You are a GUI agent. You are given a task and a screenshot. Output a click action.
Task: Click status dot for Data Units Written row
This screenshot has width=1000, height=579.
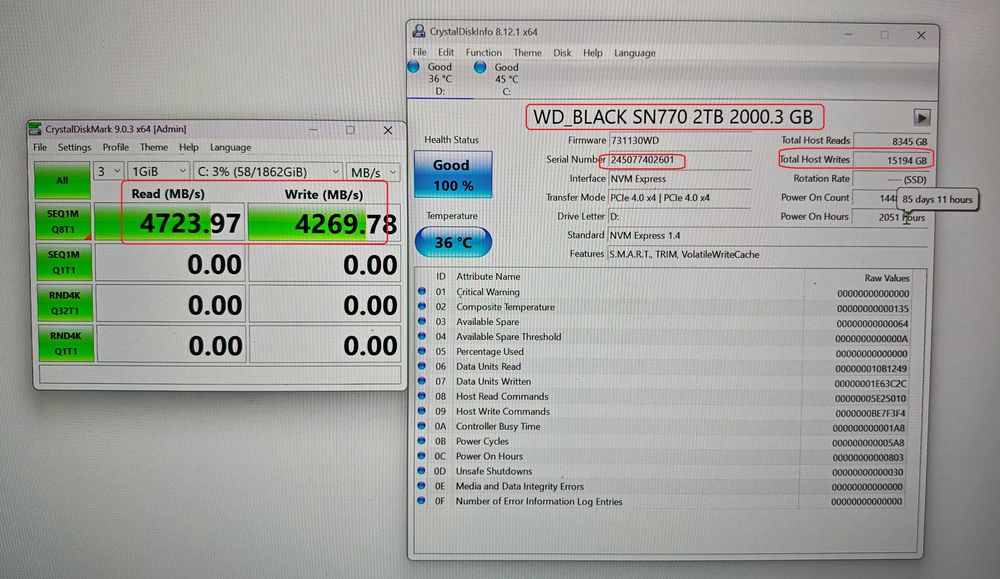422,381
